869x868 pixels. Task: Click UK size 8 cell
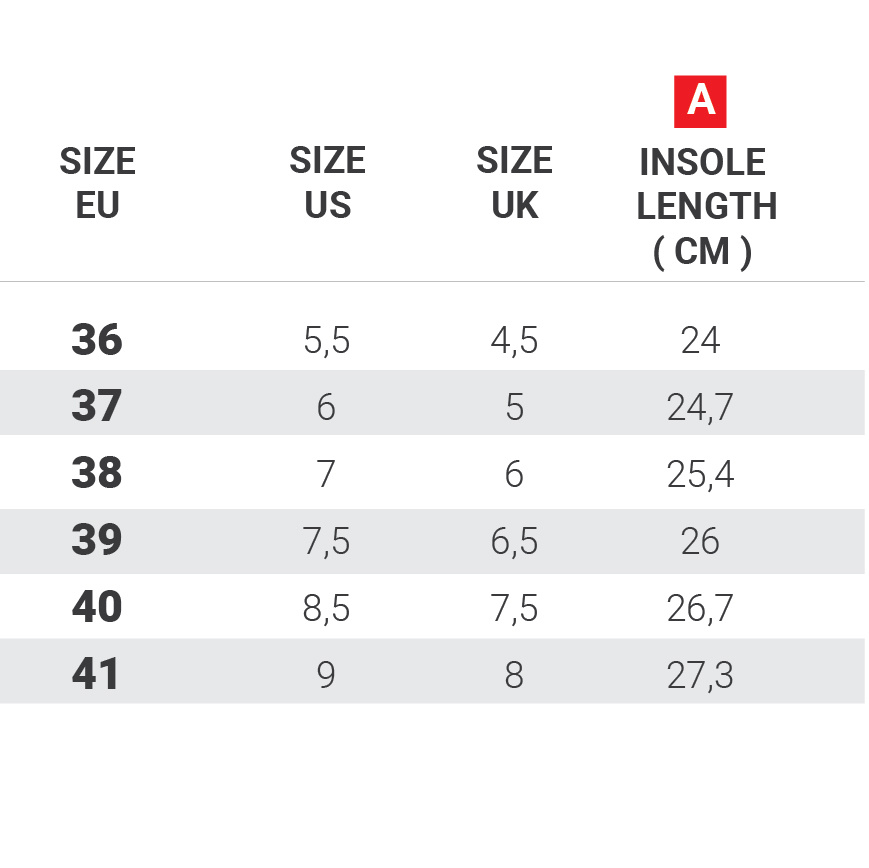coord(514,675)
